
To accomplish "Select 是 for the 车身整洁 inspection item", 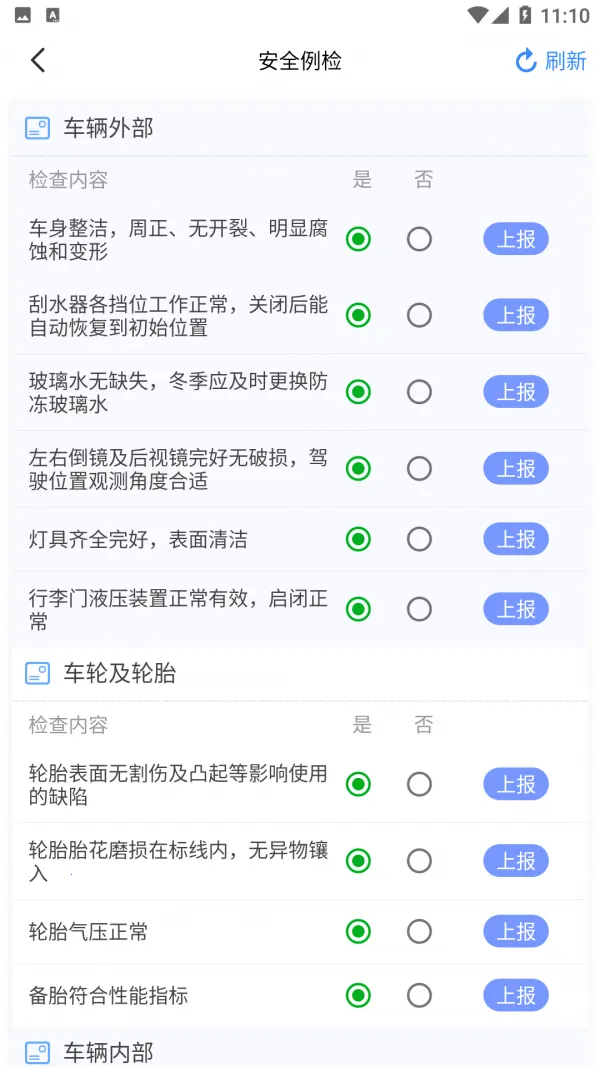I will pos(358,239).
